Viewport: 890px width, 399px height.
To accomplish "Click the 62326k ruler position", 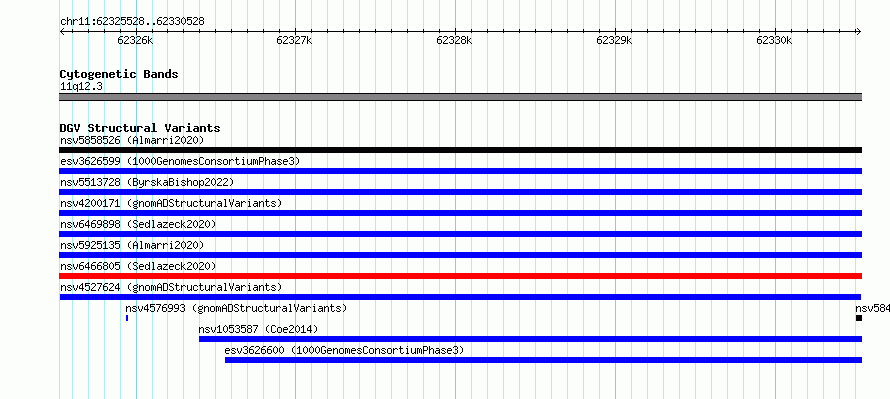I will point(135,40).
